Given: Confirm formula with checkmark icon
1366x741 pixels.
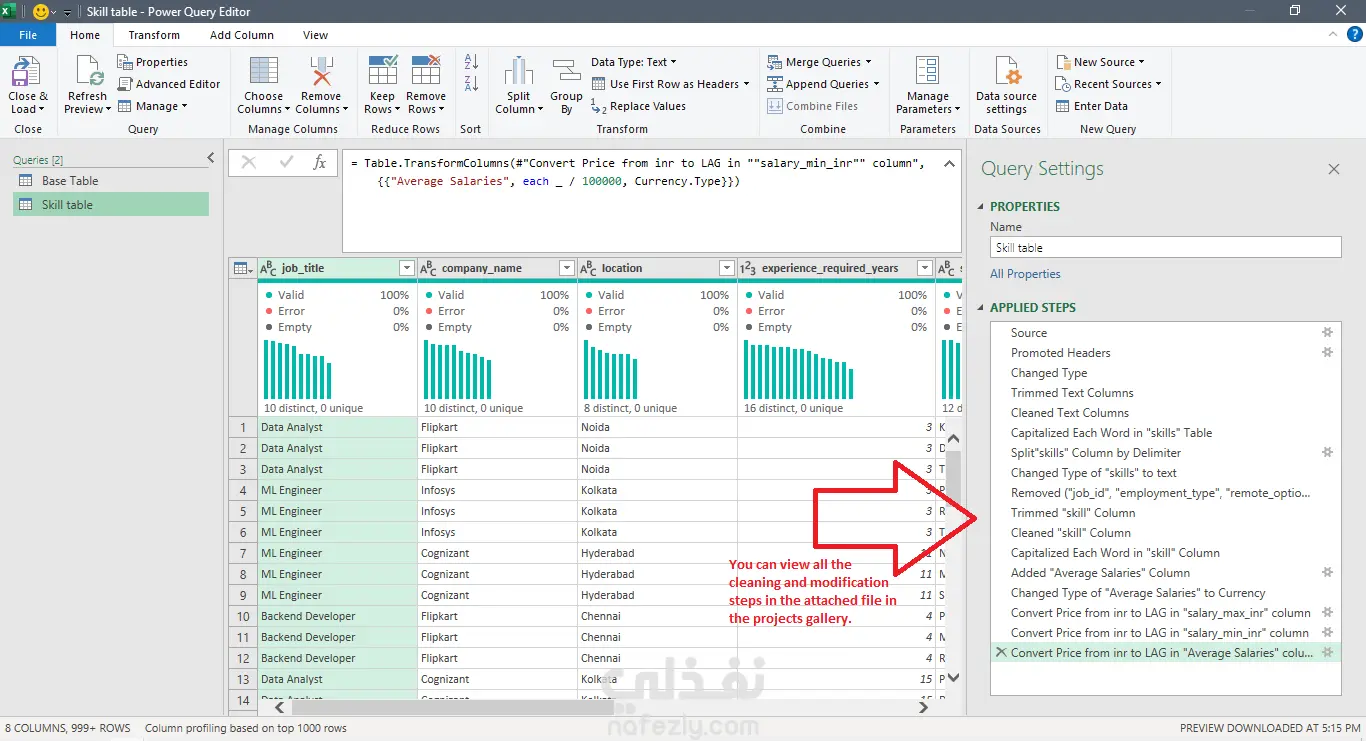Looking at the screenshot, I should (x=286, y=162).
